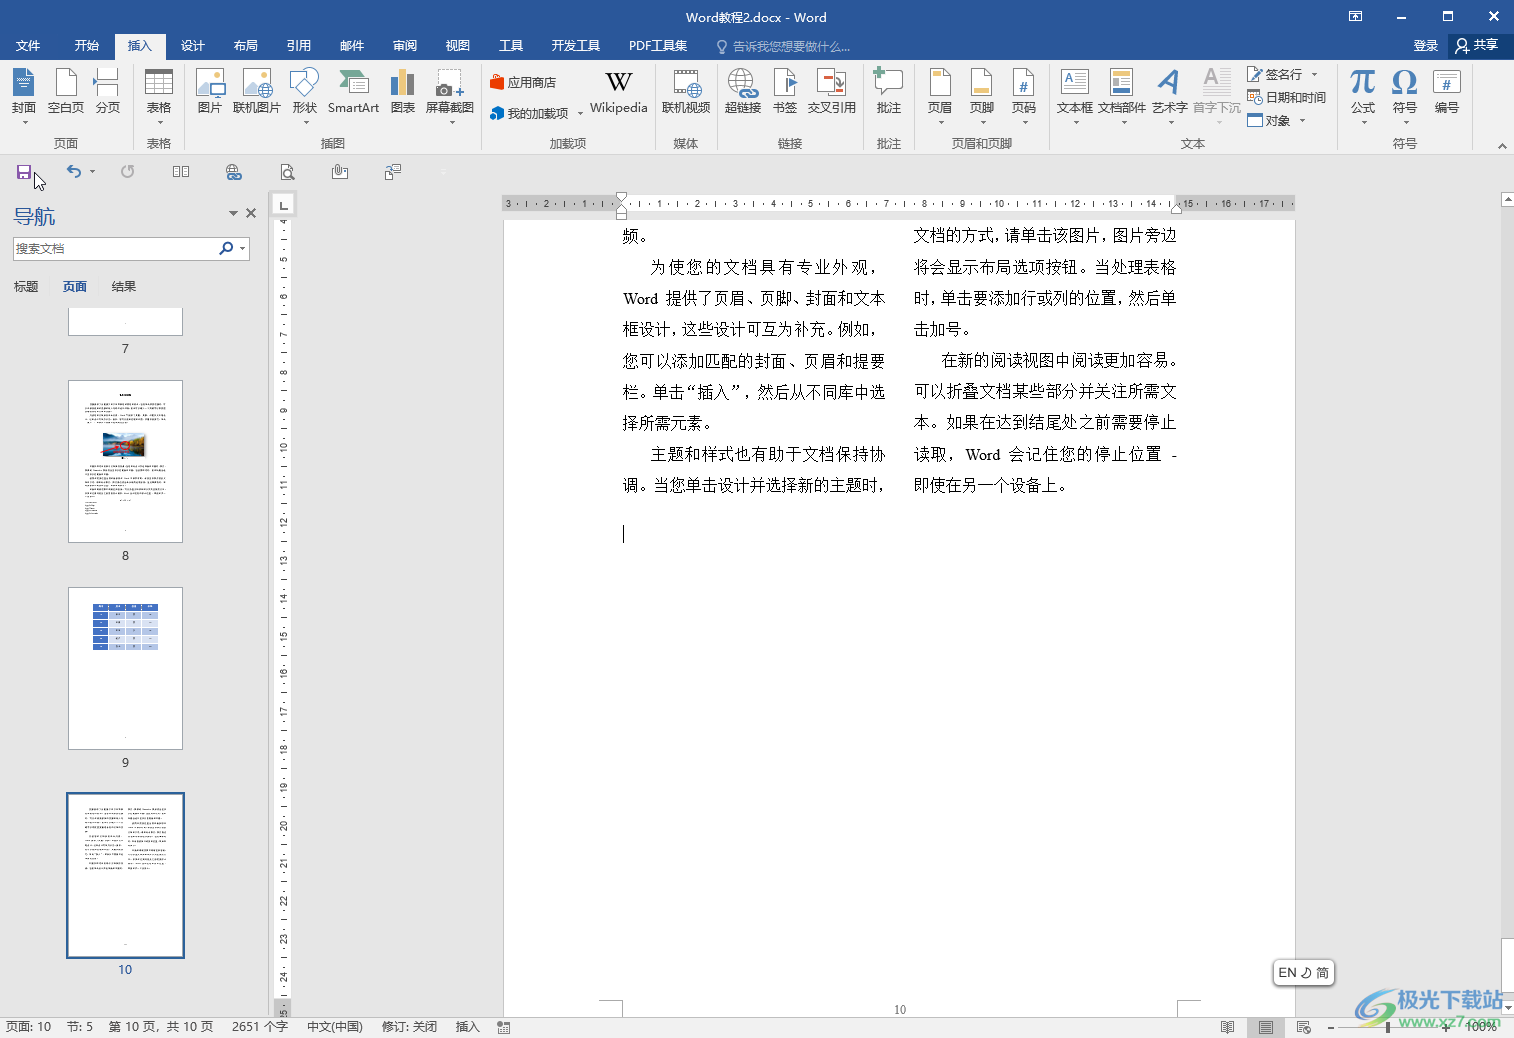Image resolution: width=1514 pixels, height=1038 pixels.
Task: Open the Shapes (形状) gallery
Action: click(304, 96)
